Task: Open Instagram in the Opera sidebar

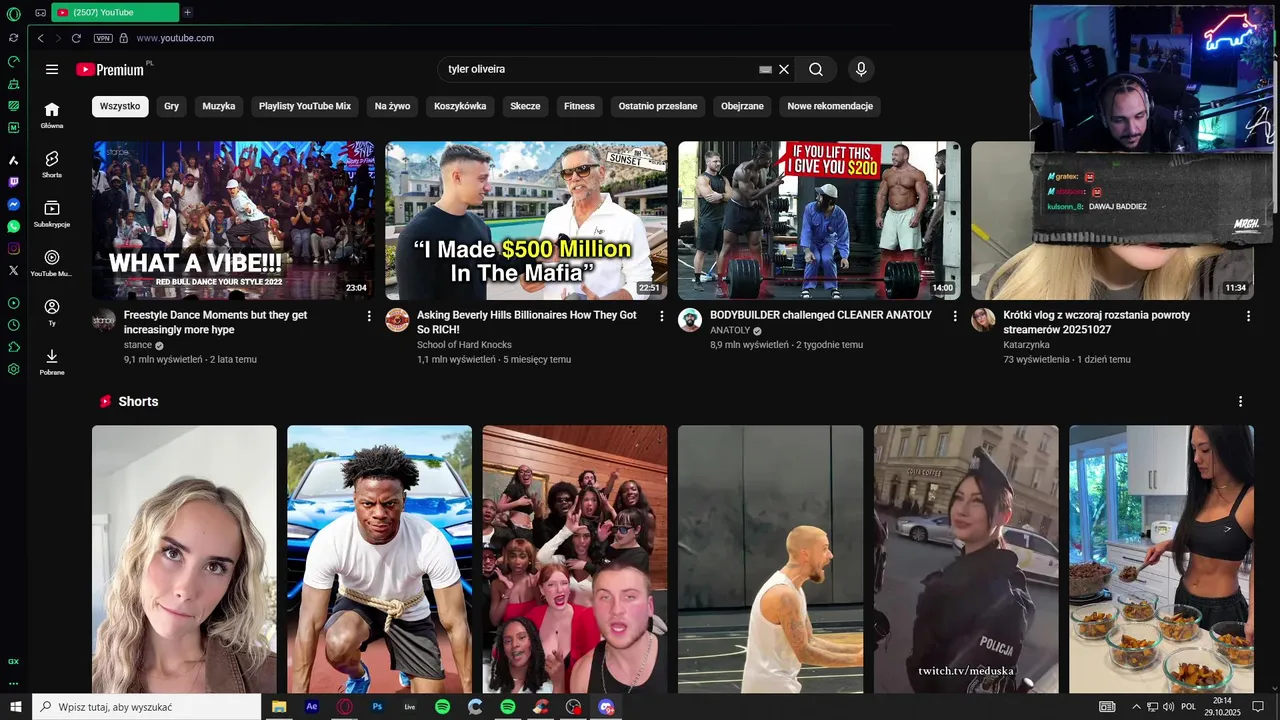Action: [13, 248]
